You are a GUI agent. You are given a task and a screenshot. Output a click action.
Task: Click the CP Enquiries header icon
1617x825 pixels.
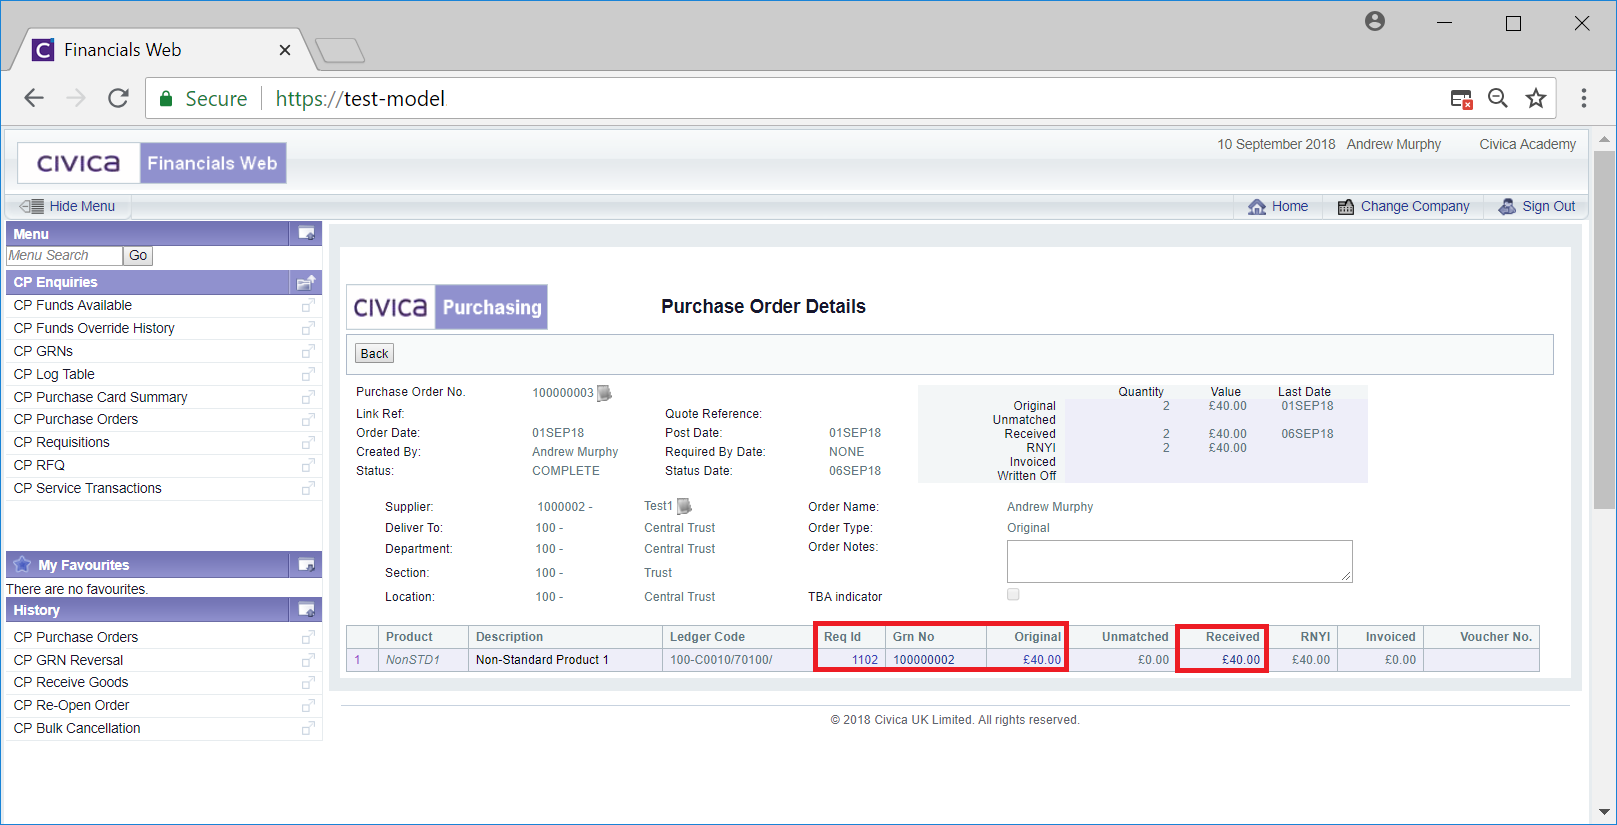tap(307, 282)
